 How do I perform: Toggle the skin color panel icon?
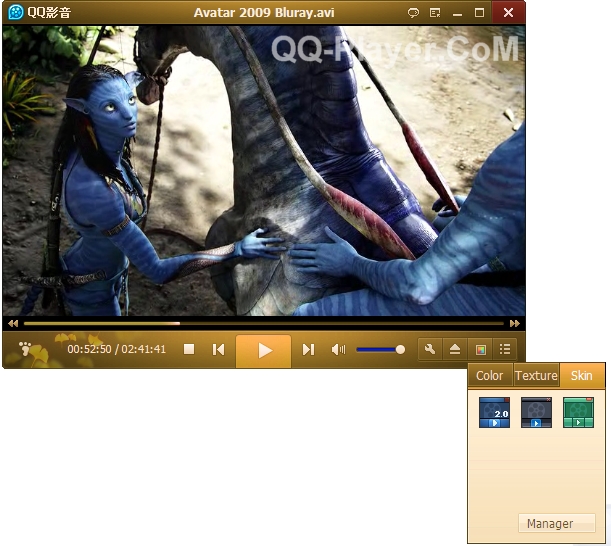[x=481, y=349]
